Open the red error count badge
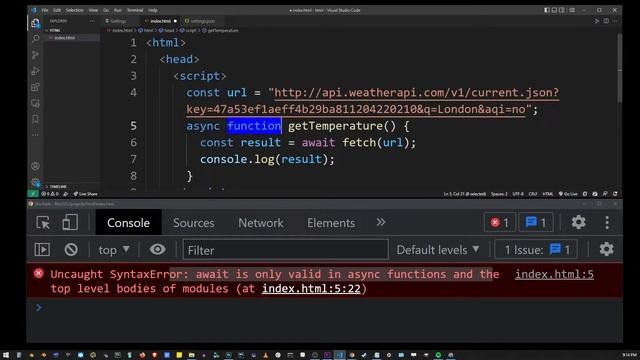The width and height of the screenshot is (640, 360). point(500,222)
